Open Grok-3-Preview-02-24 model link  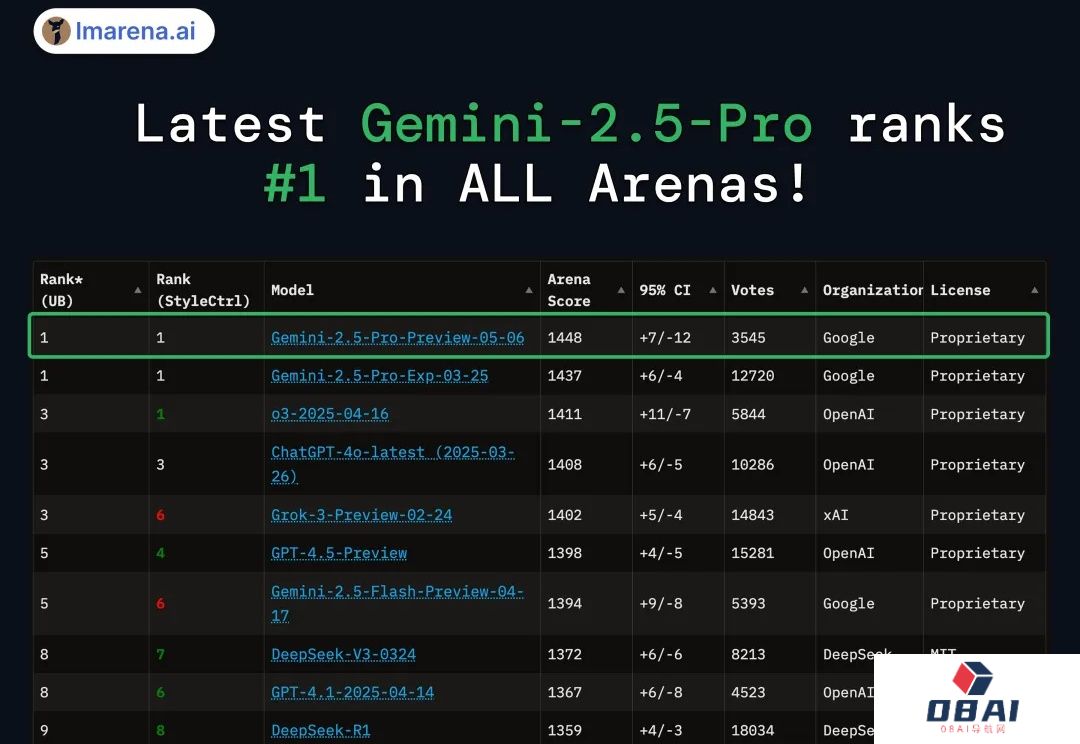(x=362, y=515)
